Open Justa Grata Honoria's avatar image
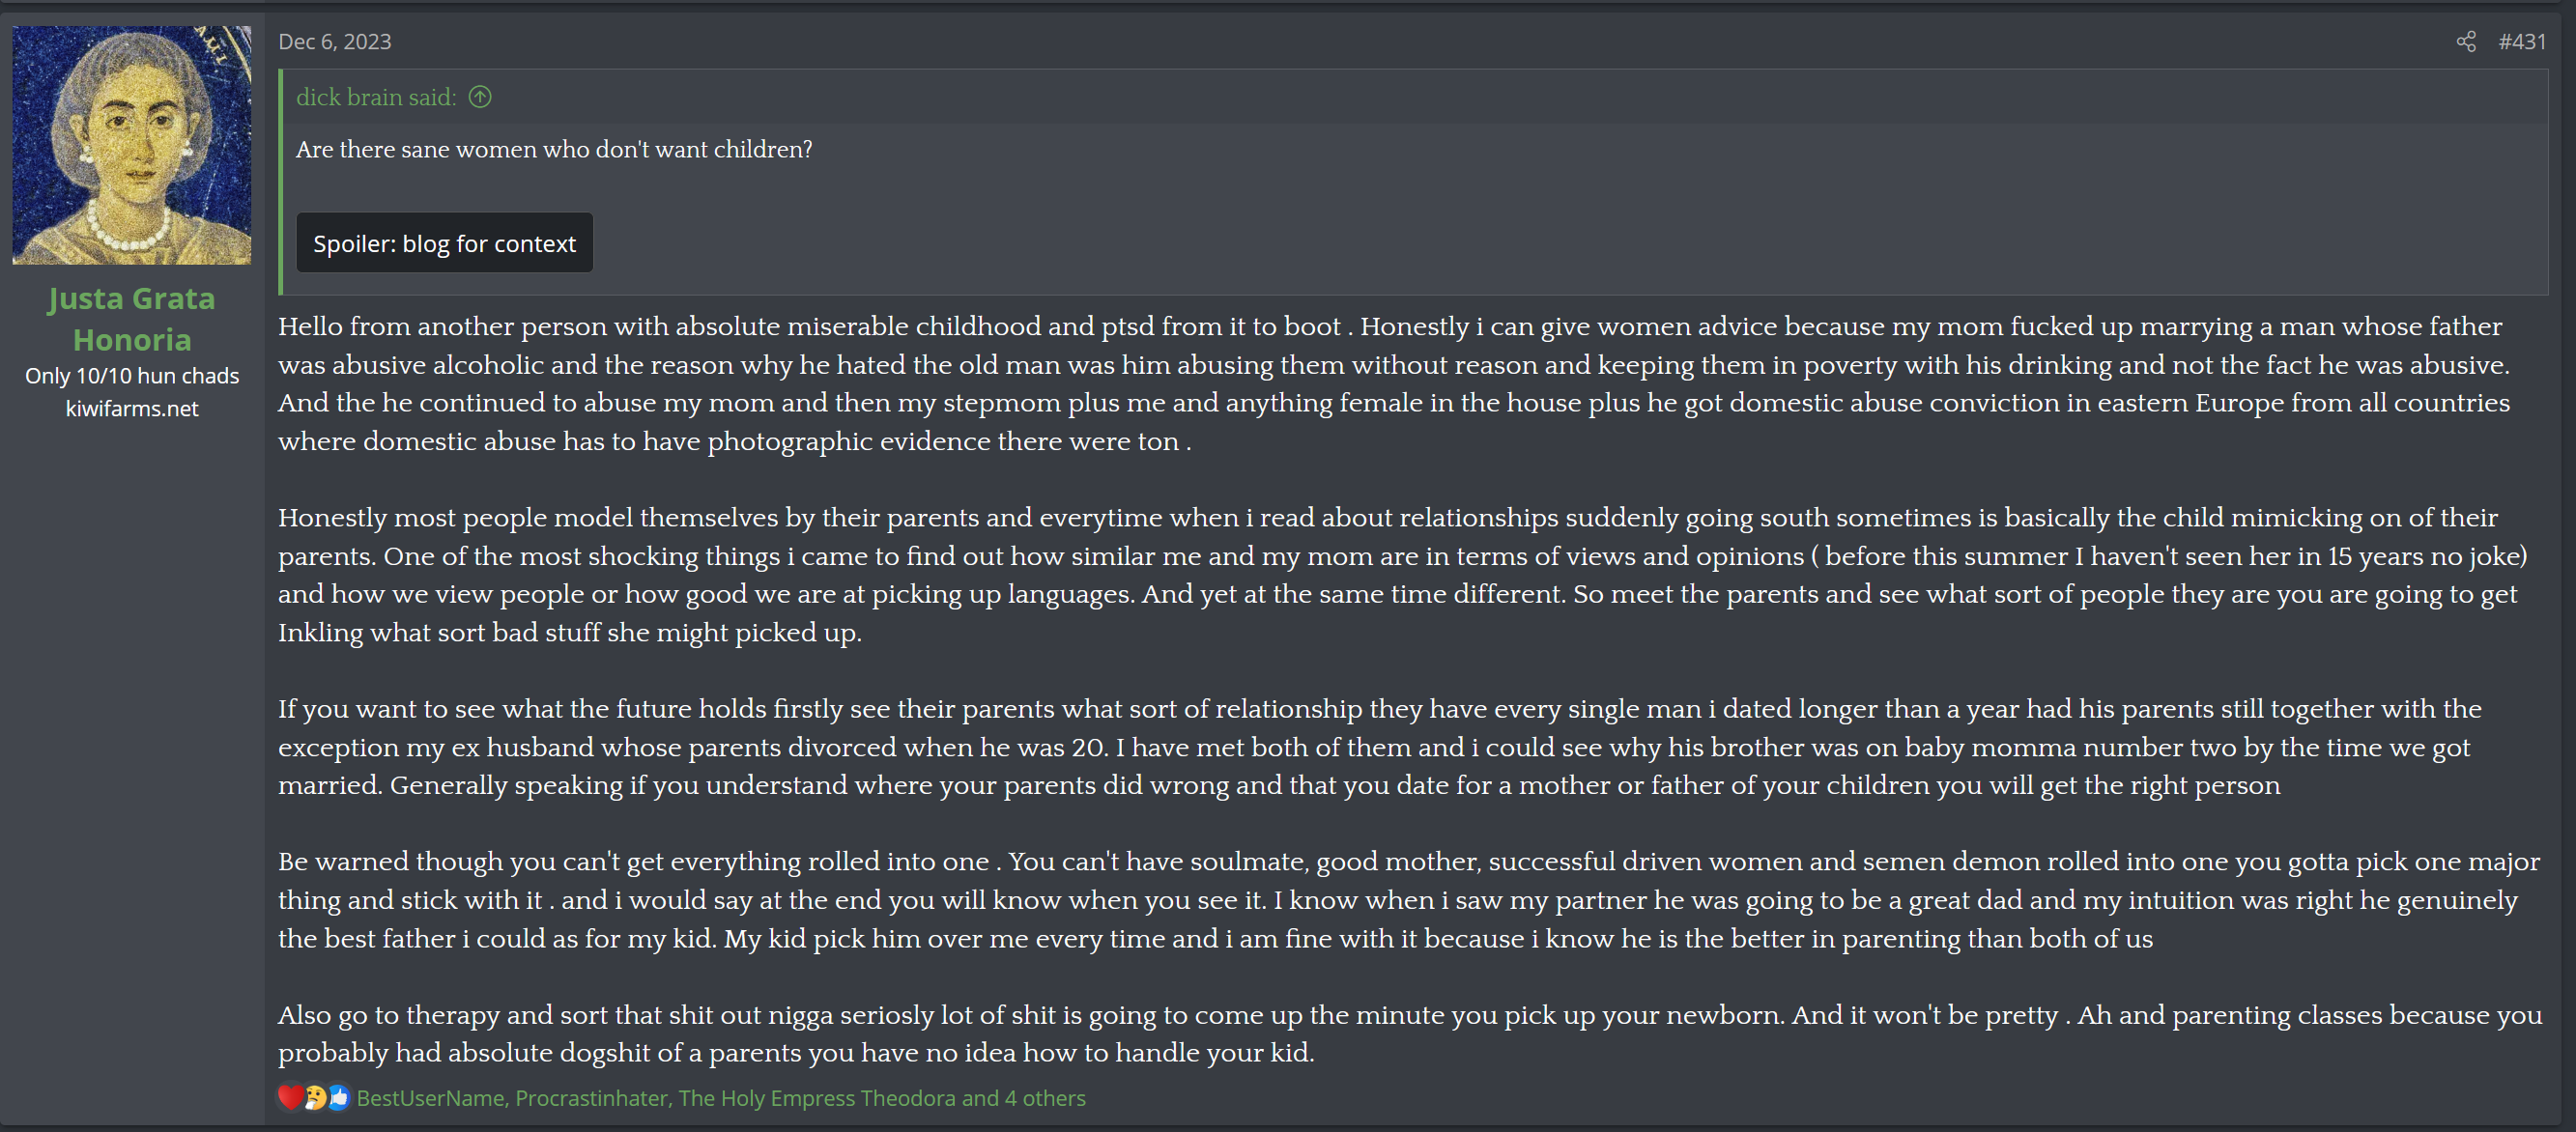2576x1132 pixels. [x=132, y=145]
